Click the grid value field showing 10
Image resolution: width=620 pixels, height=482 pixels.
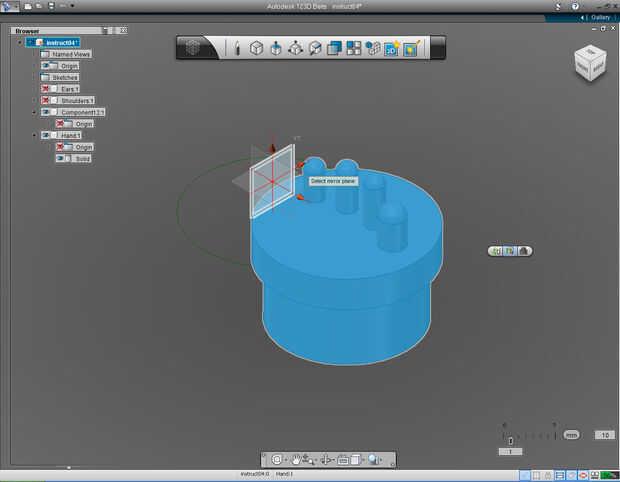(605, 435)
